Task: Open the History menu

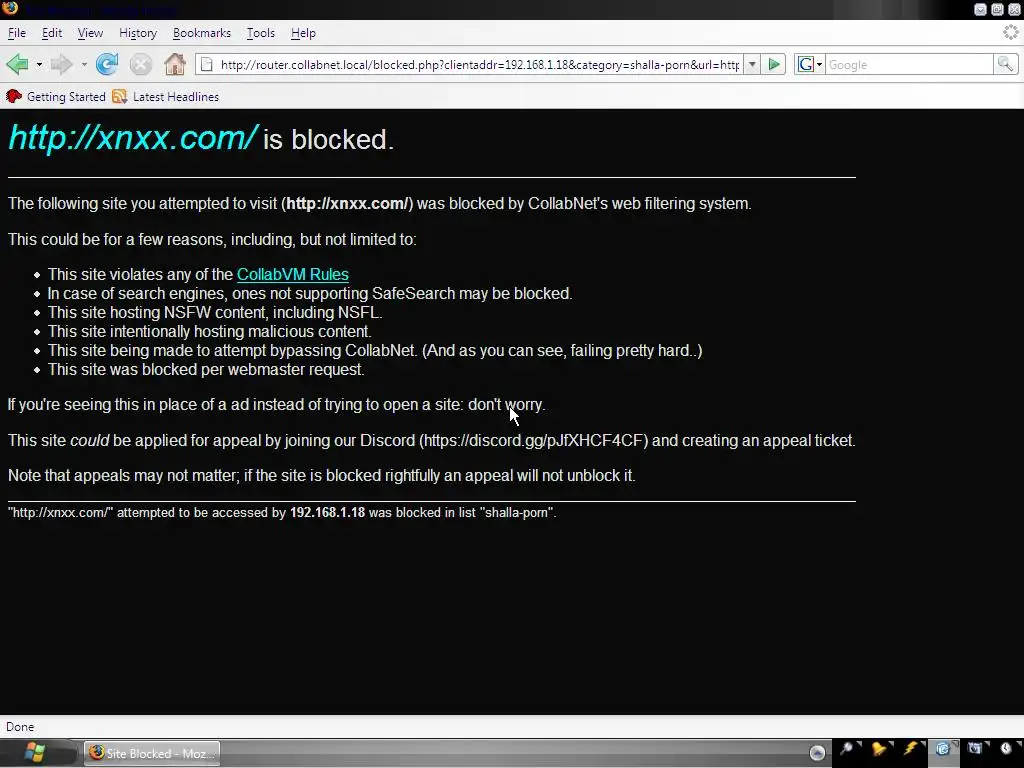Action: pyautogui.click(x=138, y=33)
